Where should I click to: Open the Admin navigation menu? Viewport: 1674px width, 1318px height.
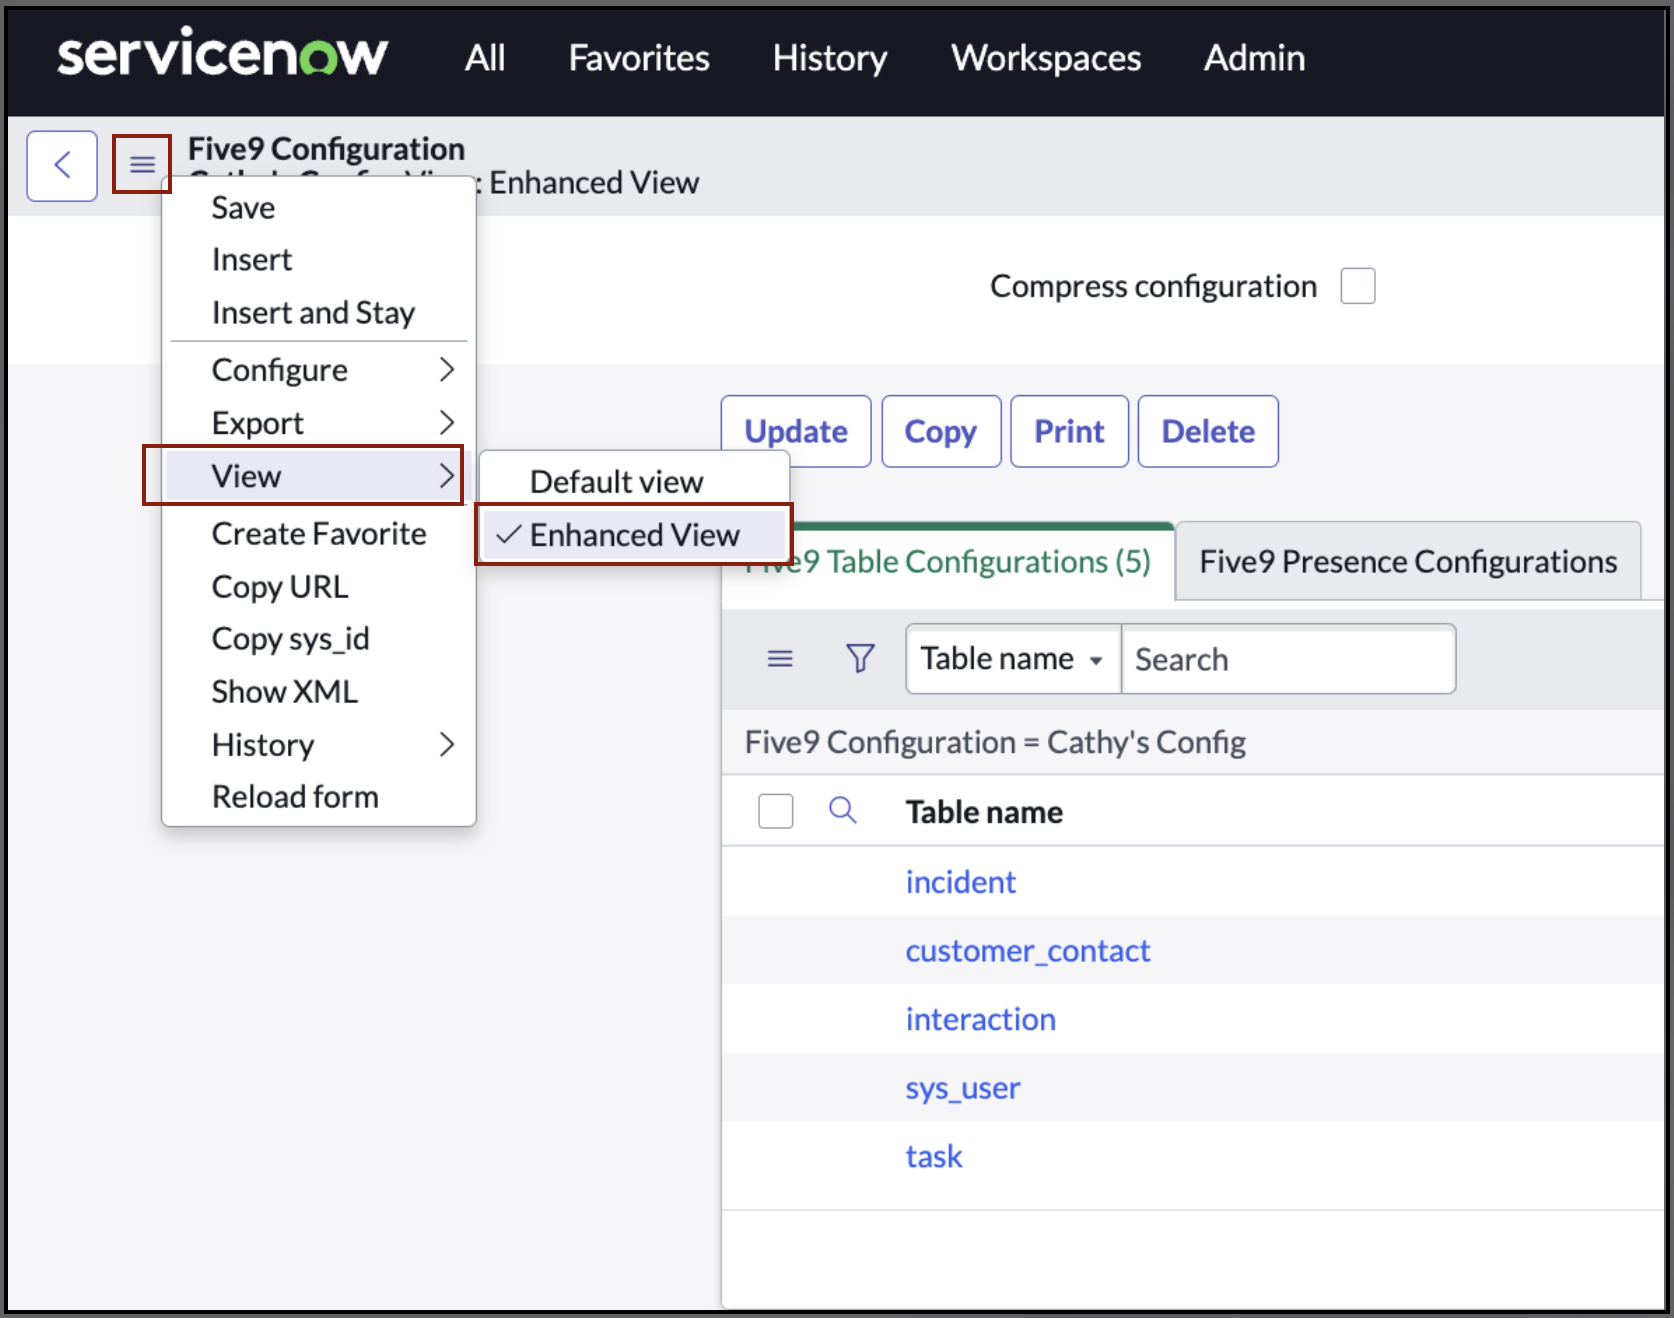coord(1254,58)
